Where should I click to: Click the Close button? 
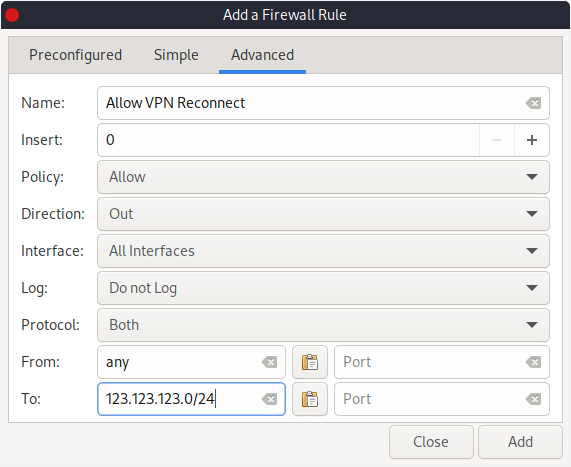pyautogui.click(x=431, y=442)
